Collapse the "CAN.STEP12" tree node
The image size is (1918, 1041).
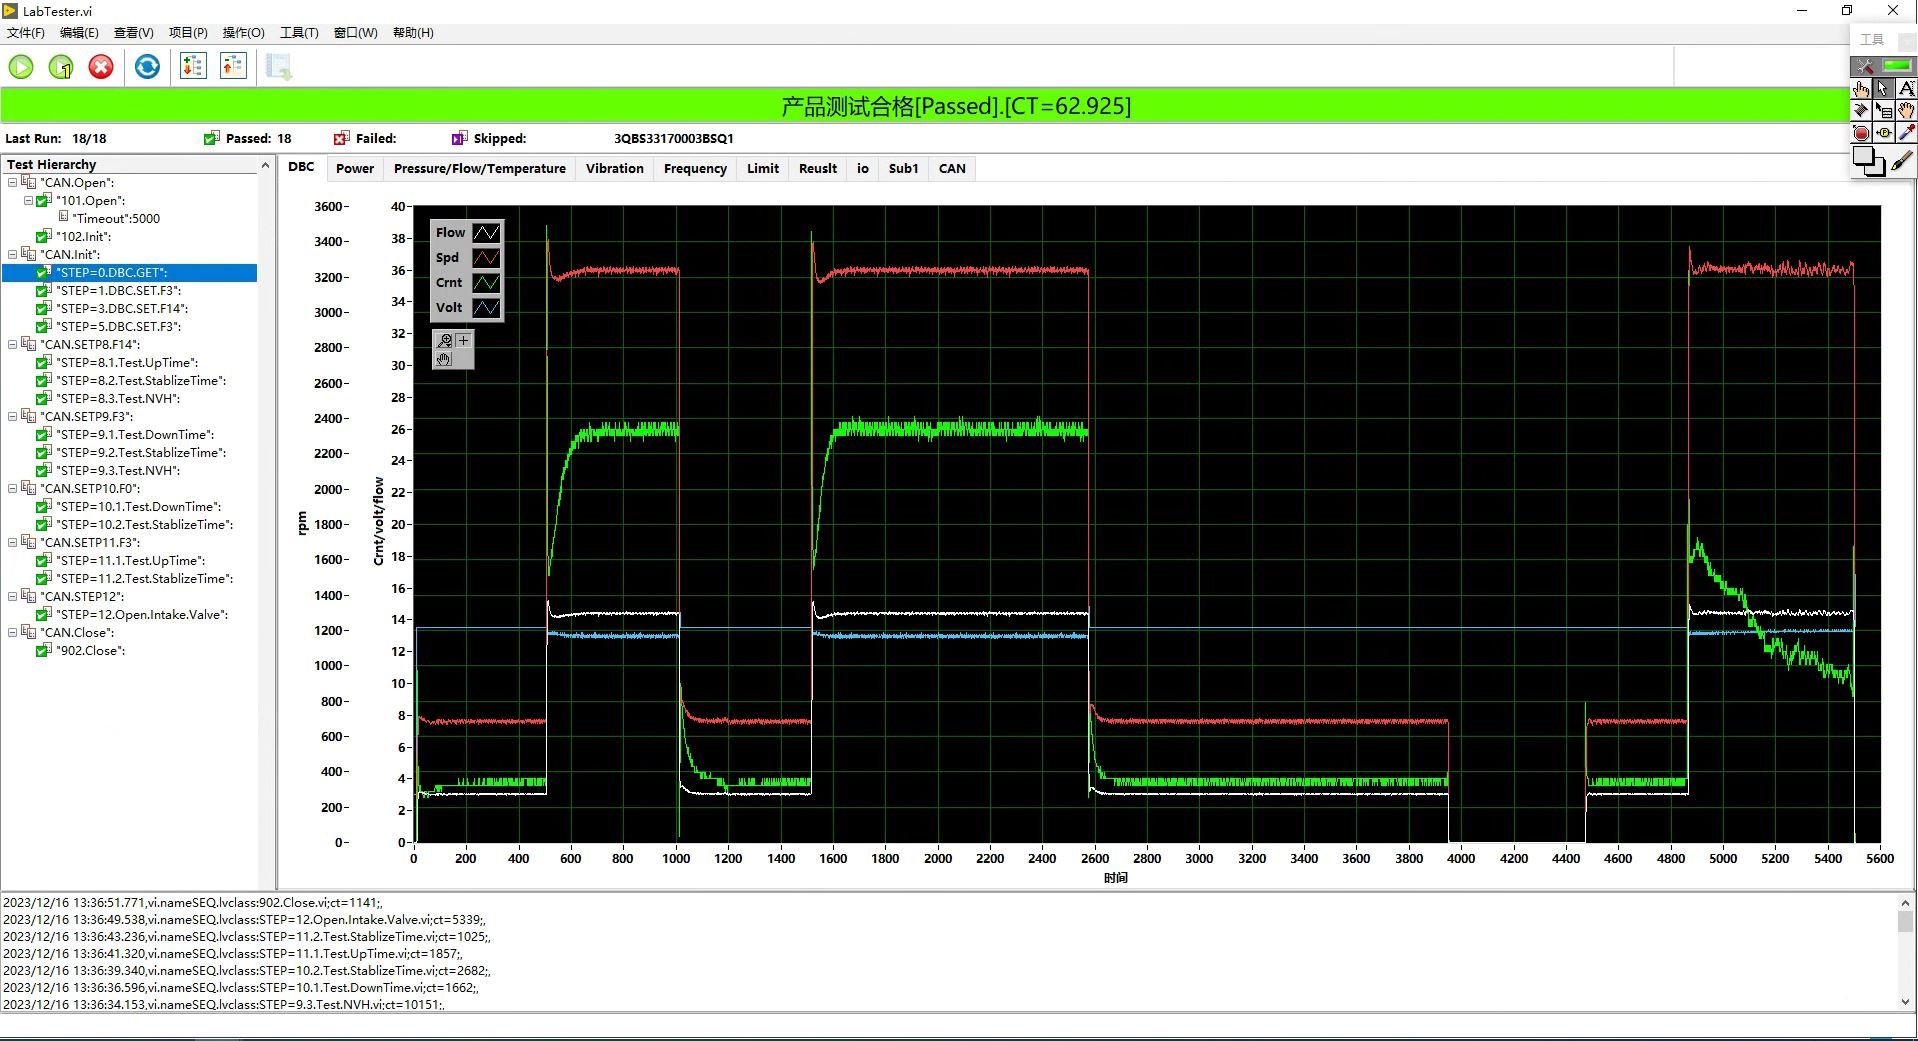pos(12,597)
